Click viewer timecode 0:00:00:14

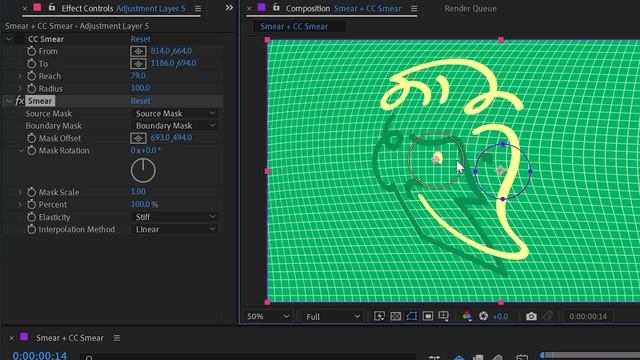[588, 316]
